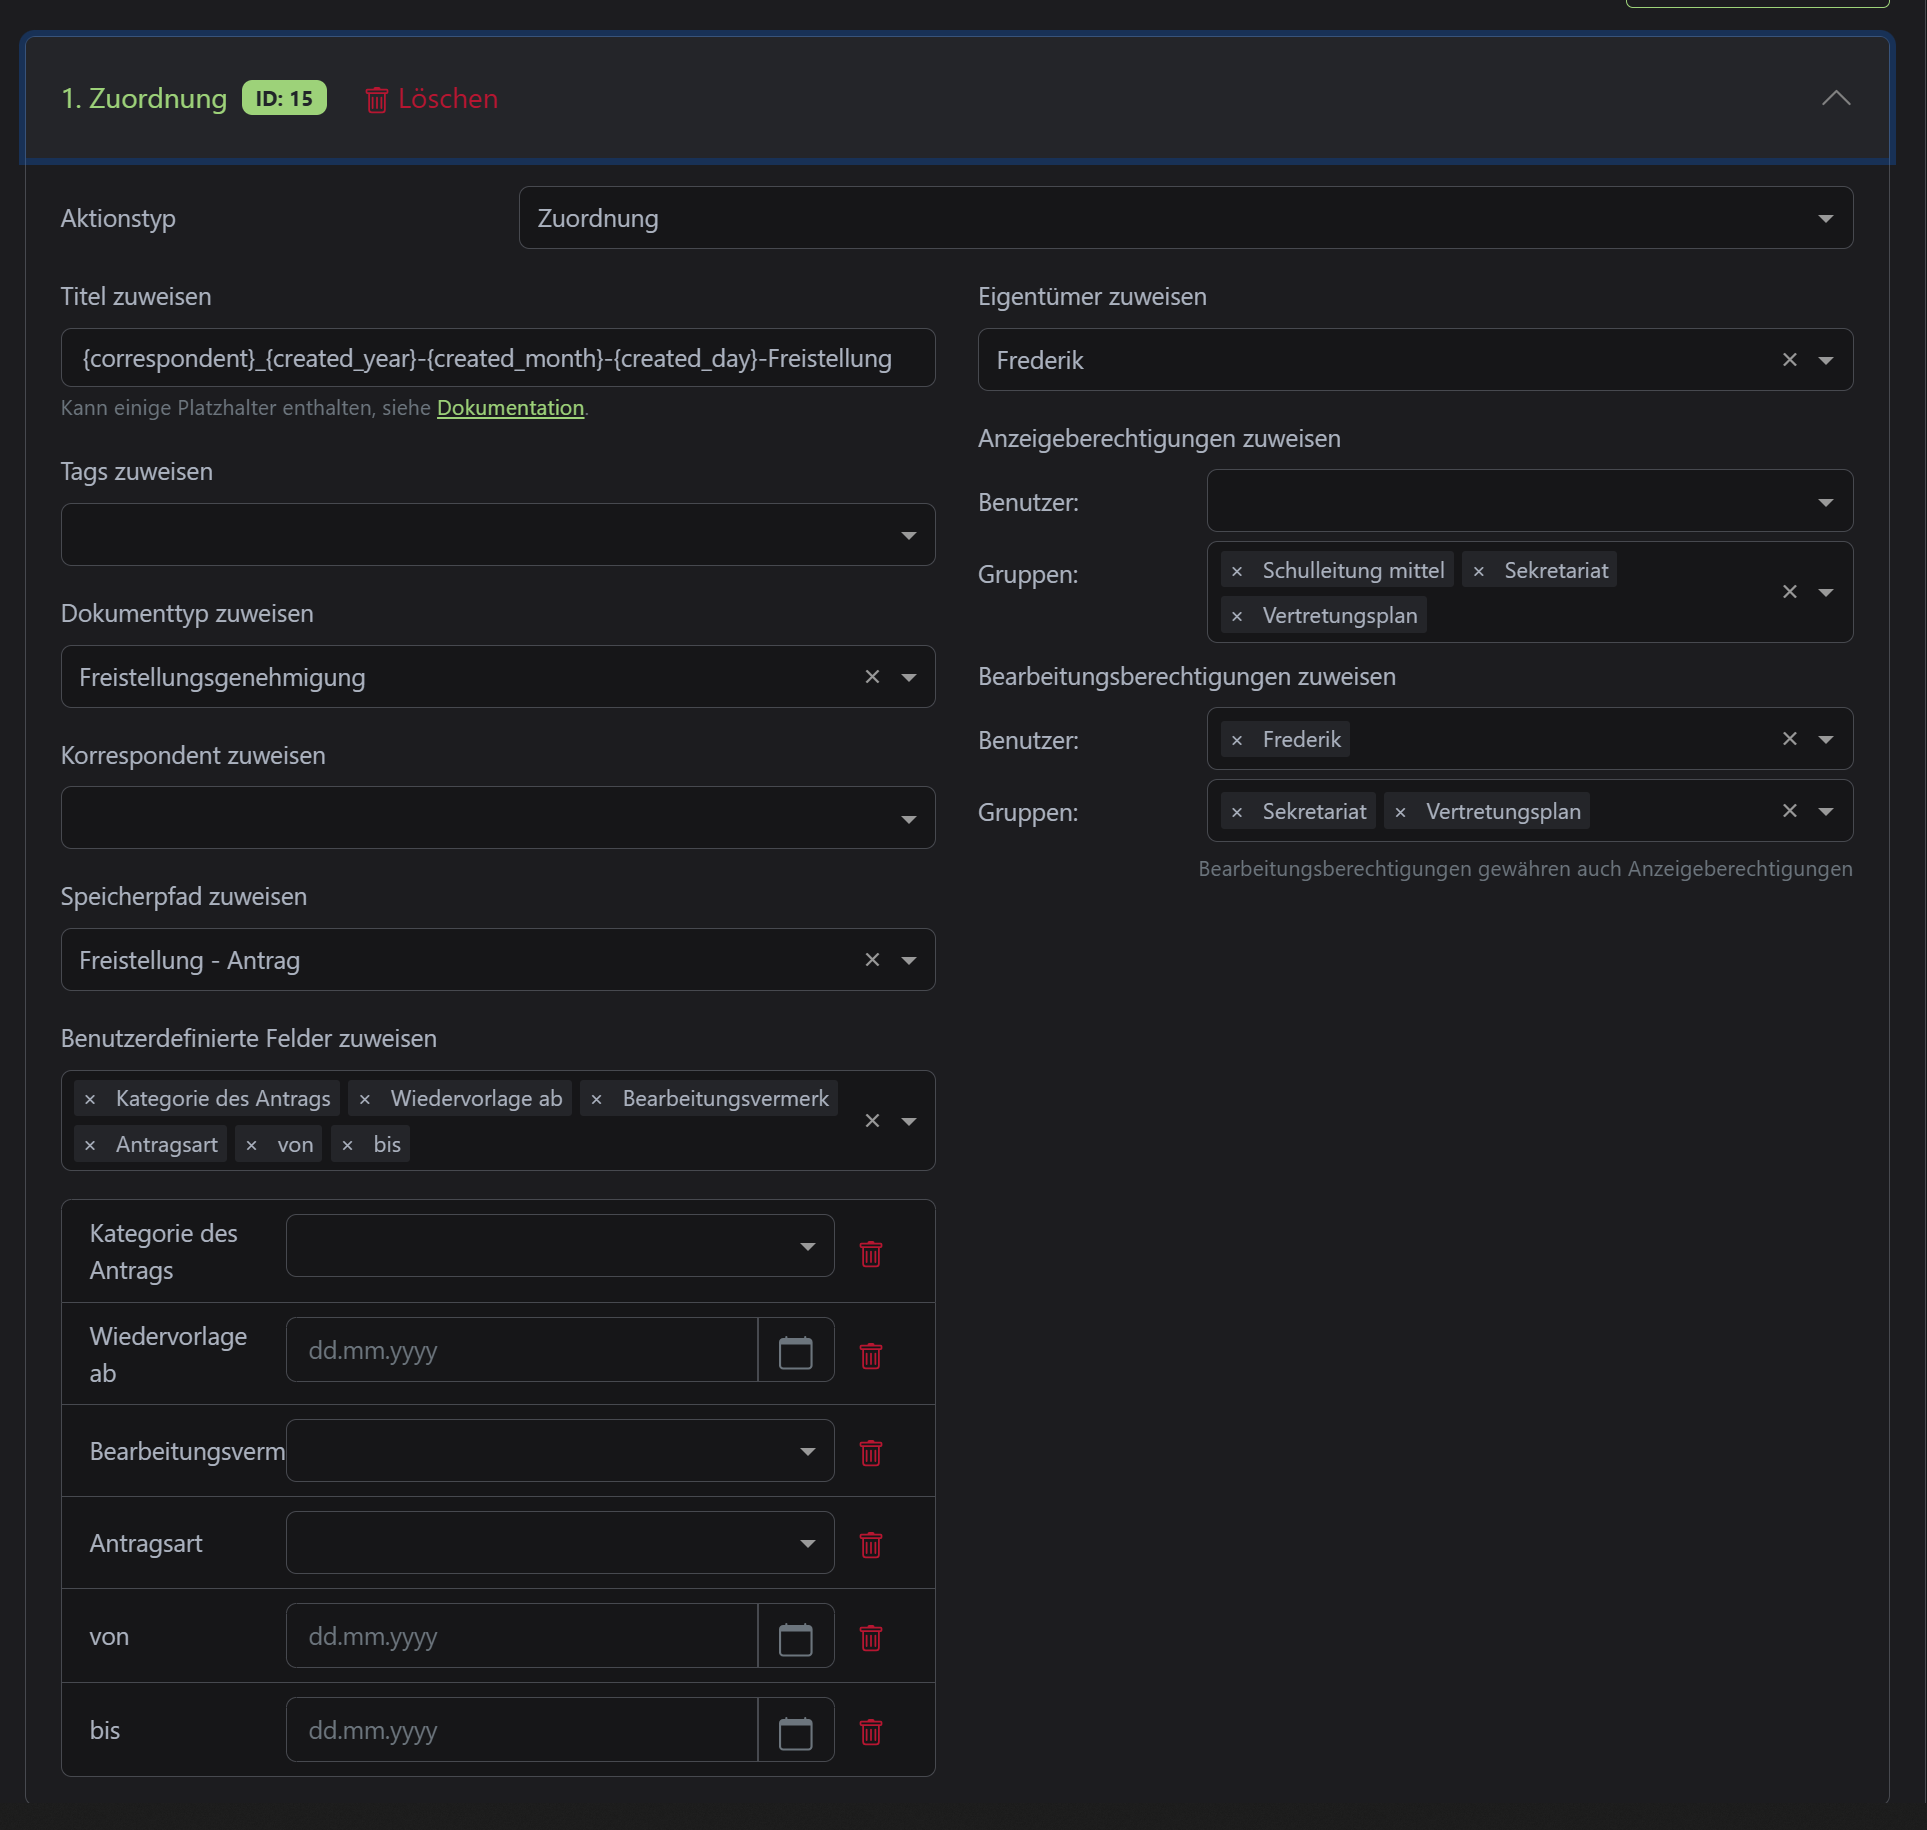Open calendar picker for von date
This screenshot has height=1830, width=1927.
795,1638
